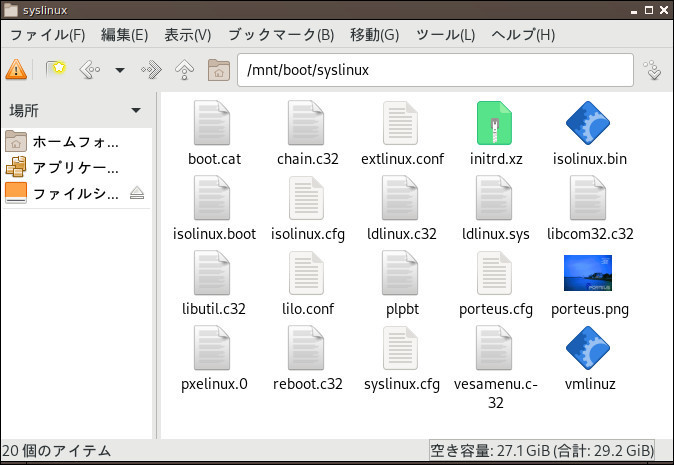Click the path bar showing /mnt/boot/syslinux
This screenshot has height=465, width=674.
[435, 70]
